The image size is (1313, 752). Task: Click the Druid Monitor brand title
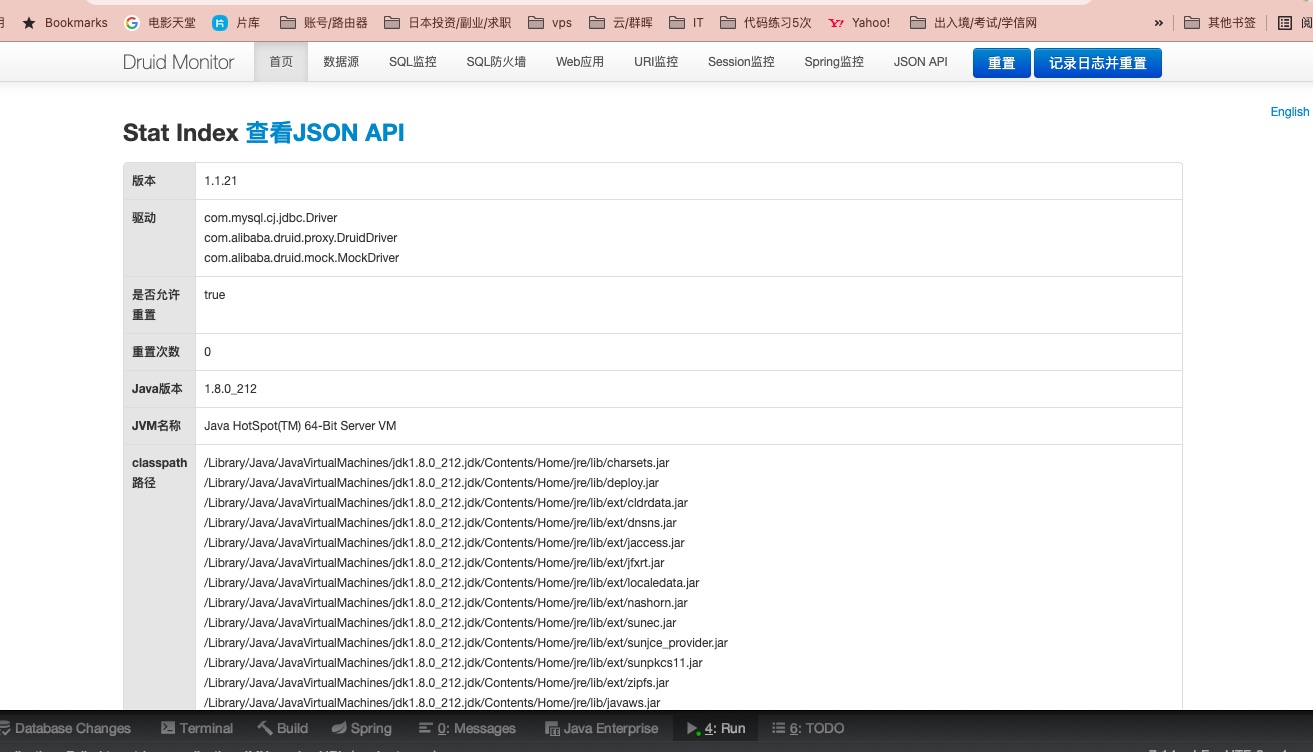coord(178,62)
